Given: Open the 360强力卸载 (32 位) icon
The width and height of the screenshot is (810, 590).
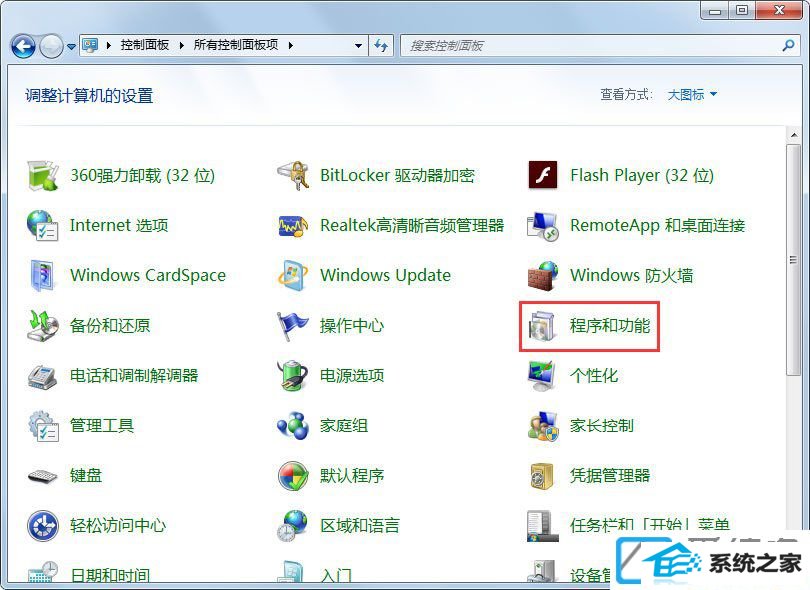Looking at the screenshot, I should (43, 176).
